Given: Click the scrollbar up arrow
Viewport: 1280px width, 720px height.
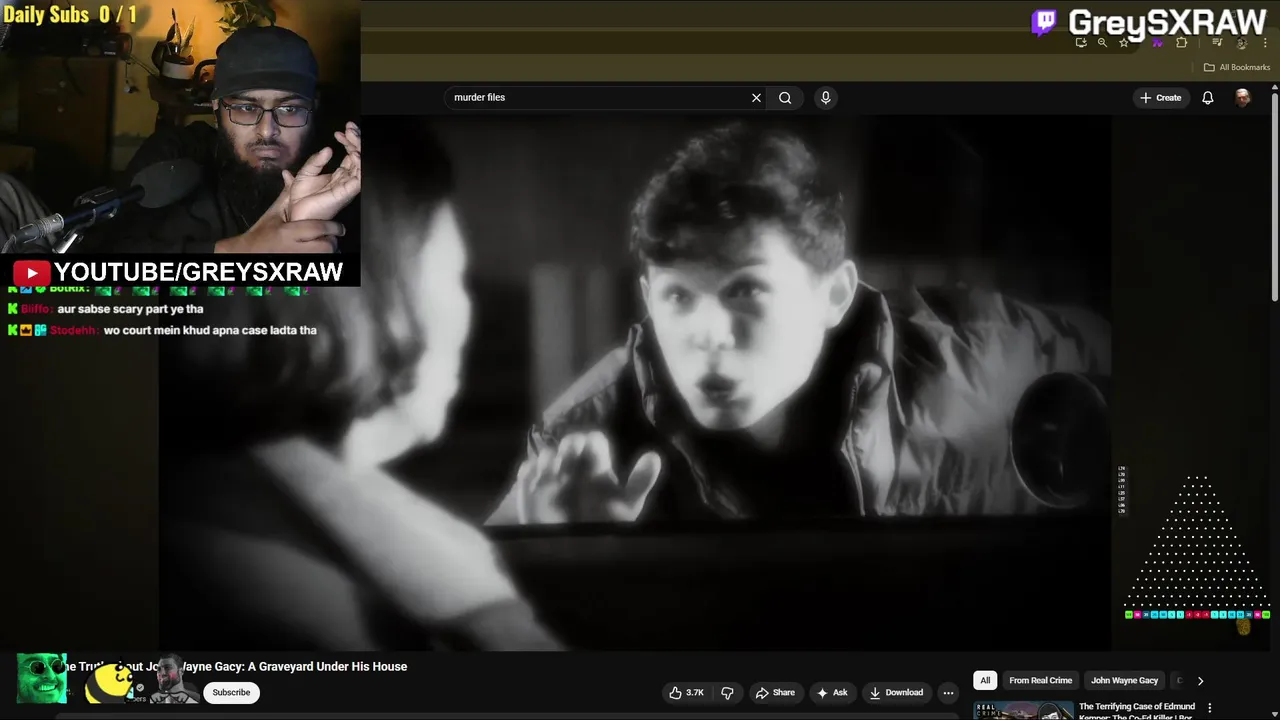Looking at the screenshot, I should 1274,89.
